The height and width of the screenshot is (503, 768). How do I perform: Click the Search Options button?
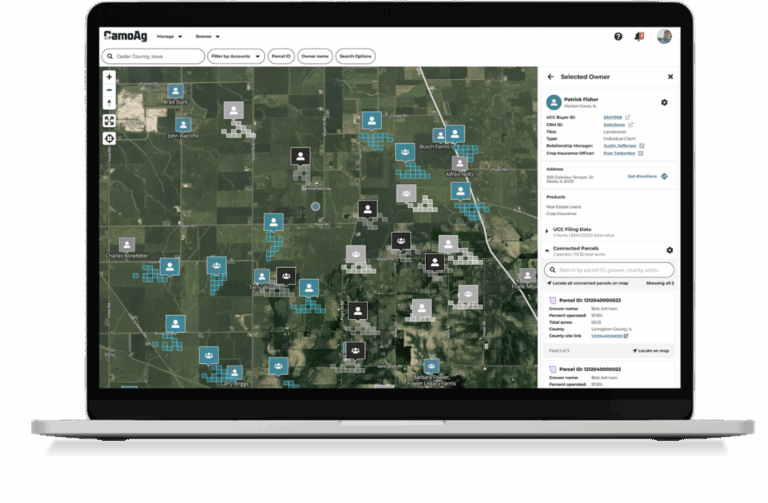pyautogui.click(x=355, y=57)
